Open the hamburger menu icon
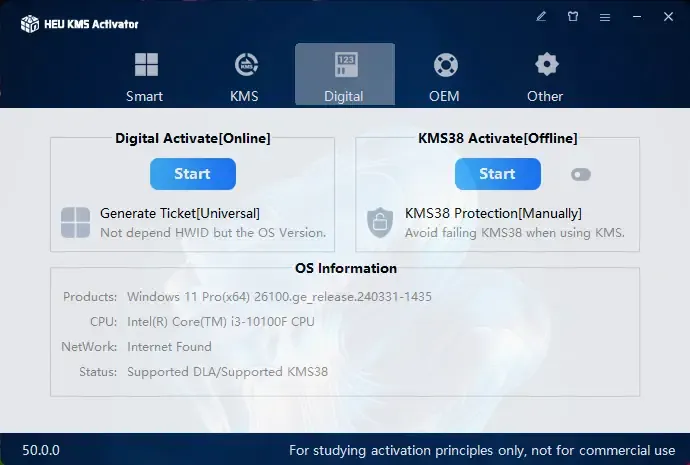Viewport: 690px width, 465px height. pos(605,17)
